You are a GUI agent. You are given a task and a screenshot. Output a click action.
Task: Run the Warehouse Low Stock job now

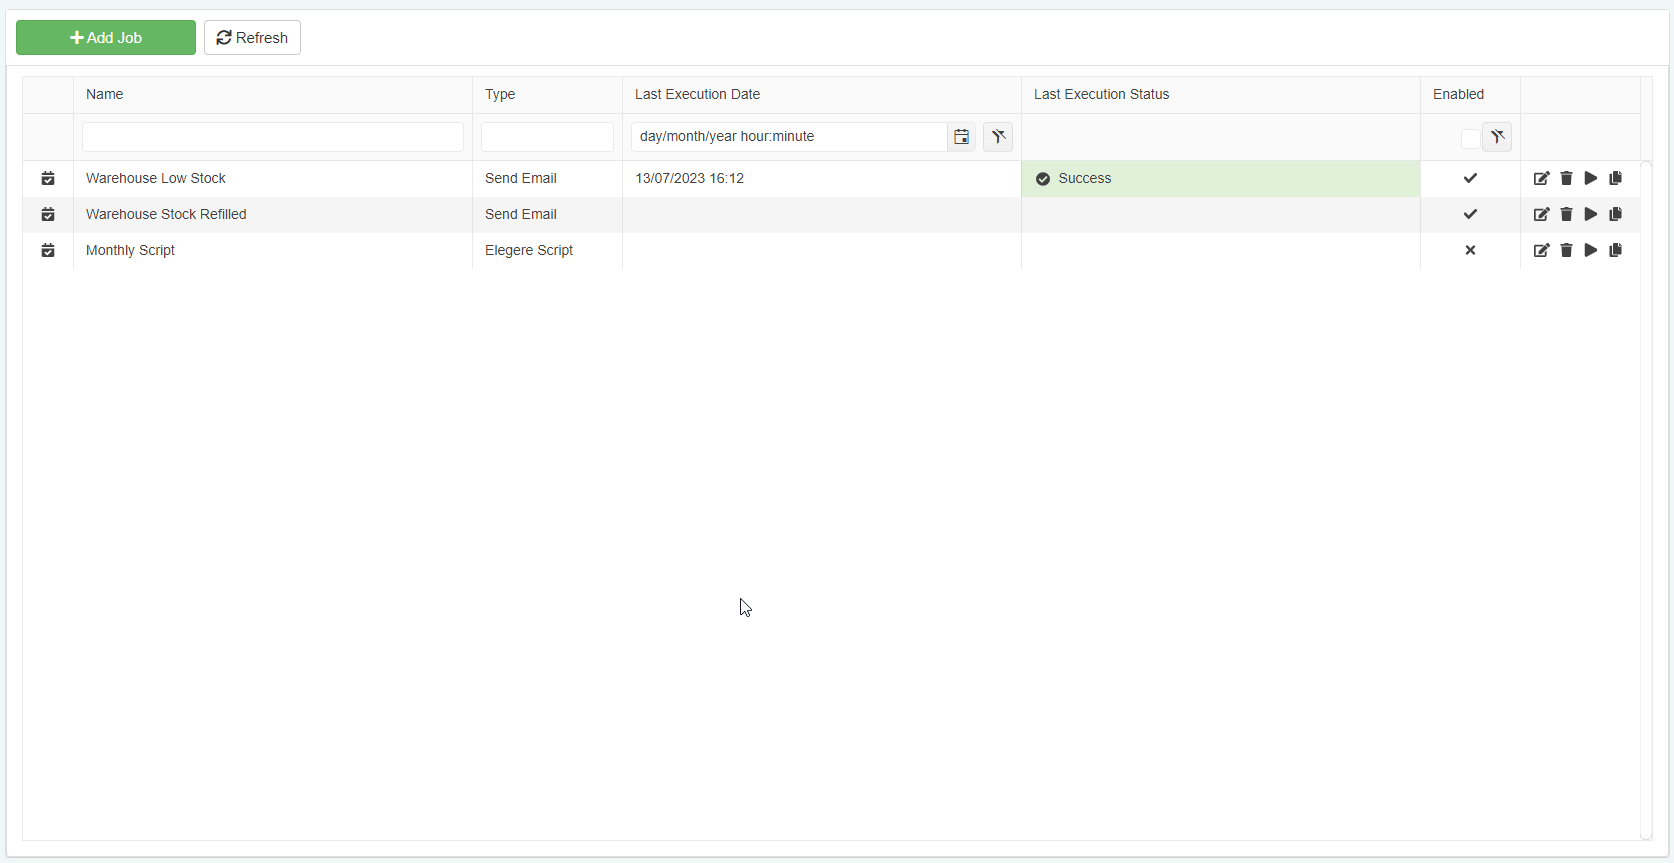1591,179
